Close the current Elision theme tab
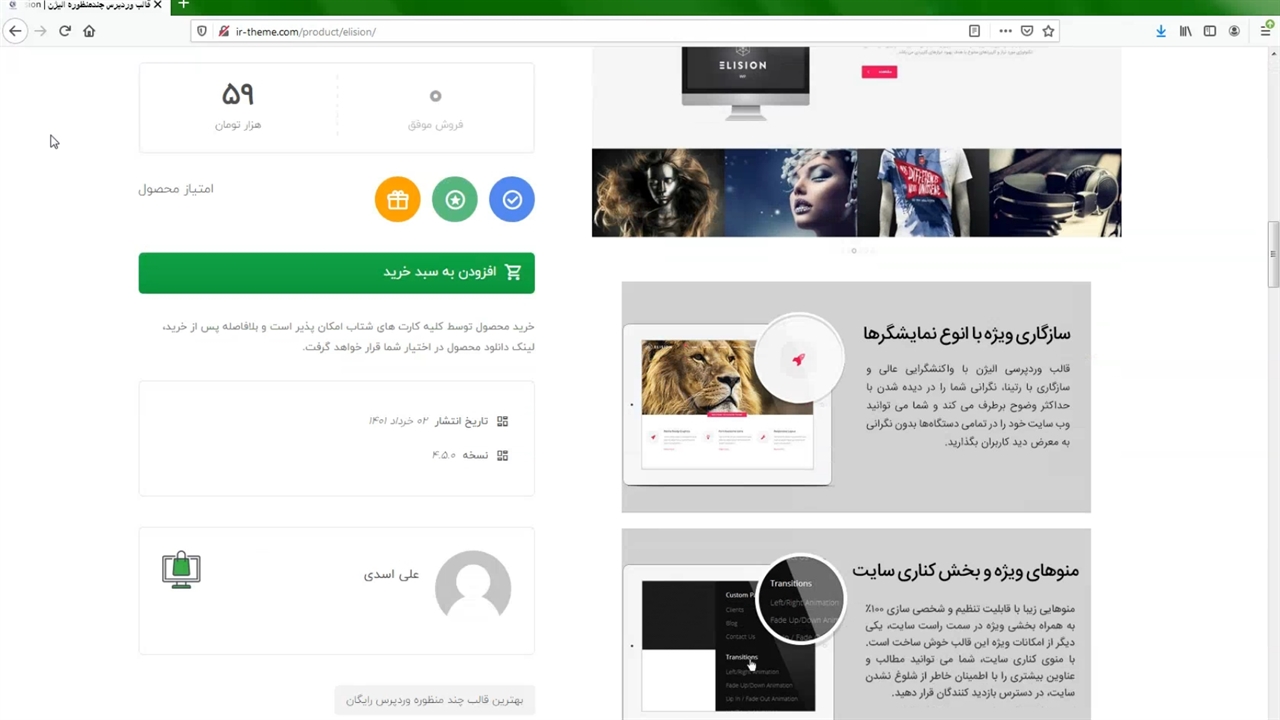Image resolution: width=1280 pixels, height=720 pixels. click(157, 5)
